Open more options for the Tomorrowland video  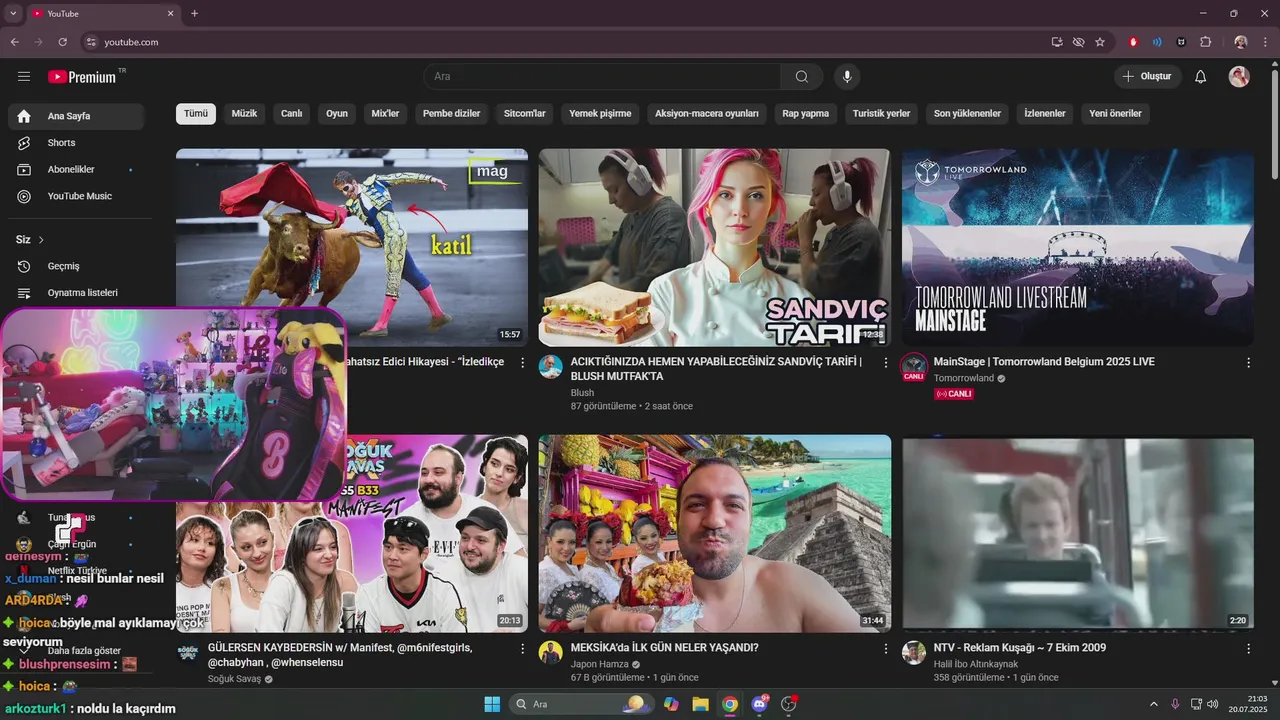(x=1248, y=363)
